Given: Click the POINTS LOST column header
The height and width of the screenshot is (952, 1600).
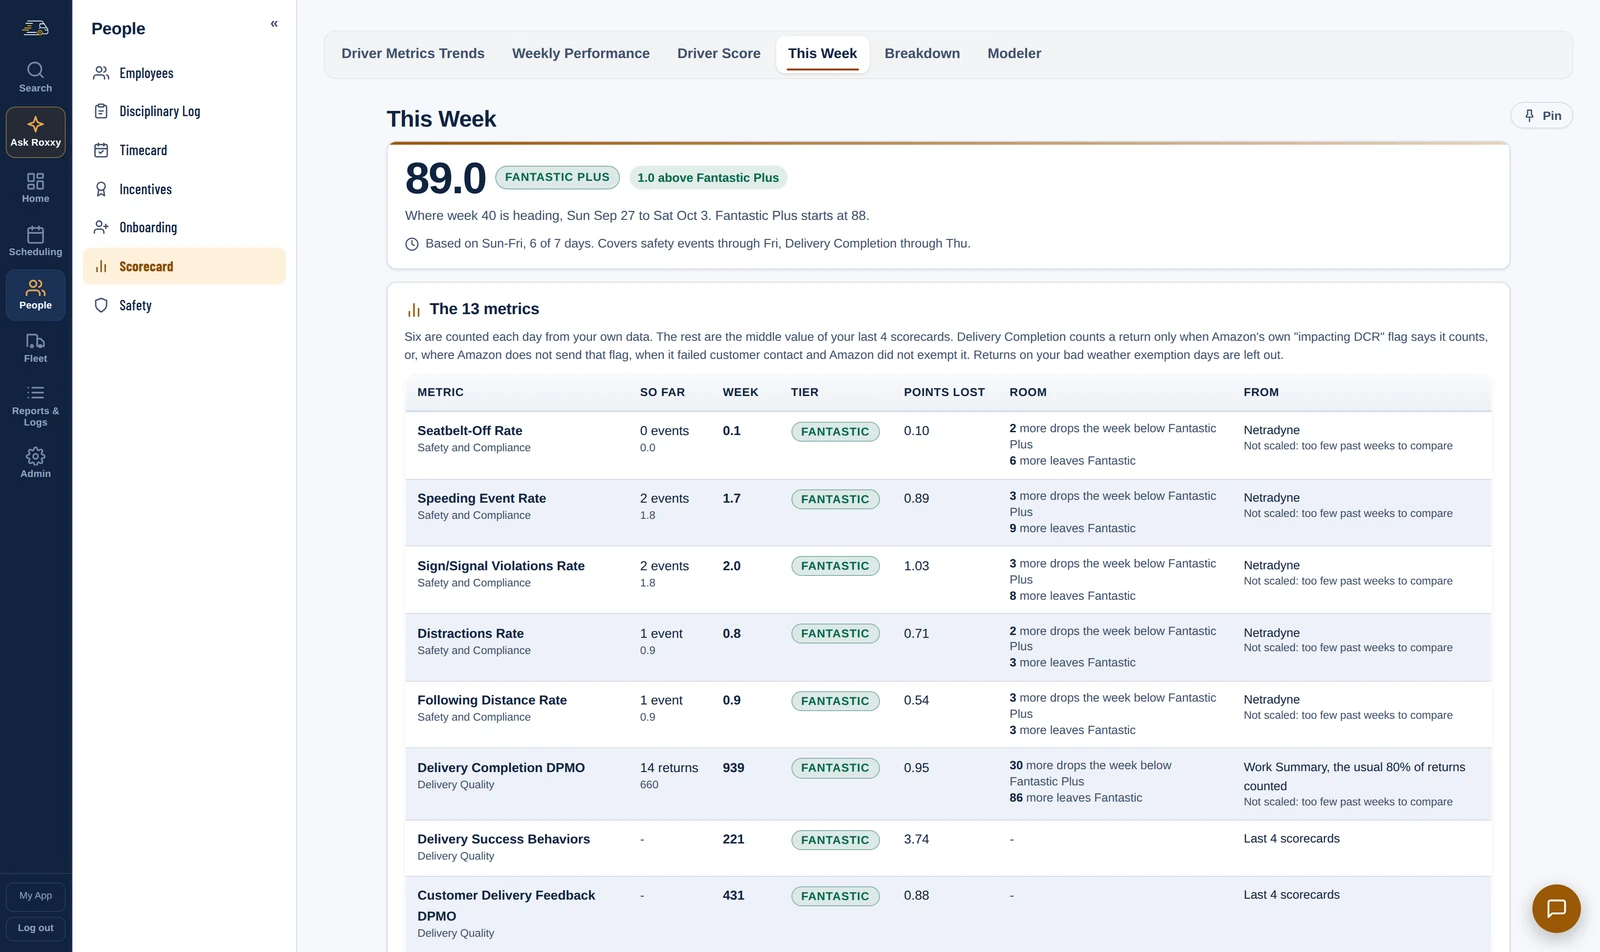Looking at the screenshot, I should coord(944,392).
